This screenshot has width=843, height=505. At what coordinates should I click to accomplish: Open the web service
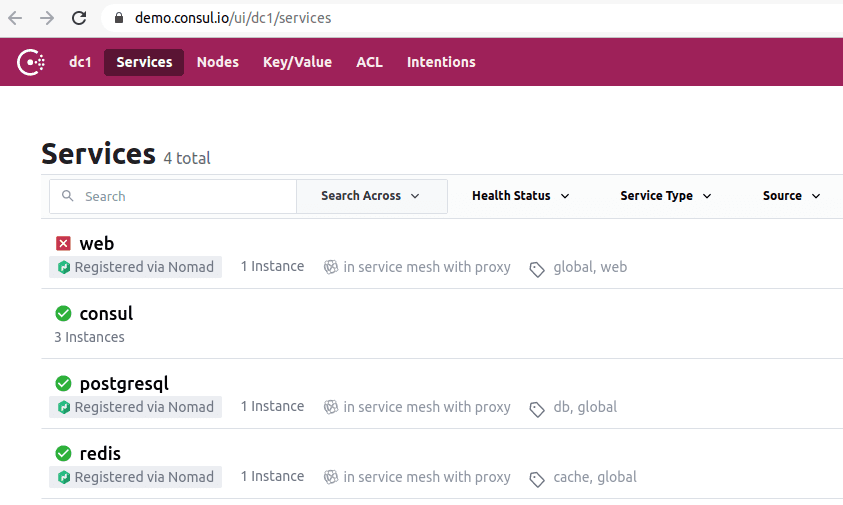click(97, 244)
